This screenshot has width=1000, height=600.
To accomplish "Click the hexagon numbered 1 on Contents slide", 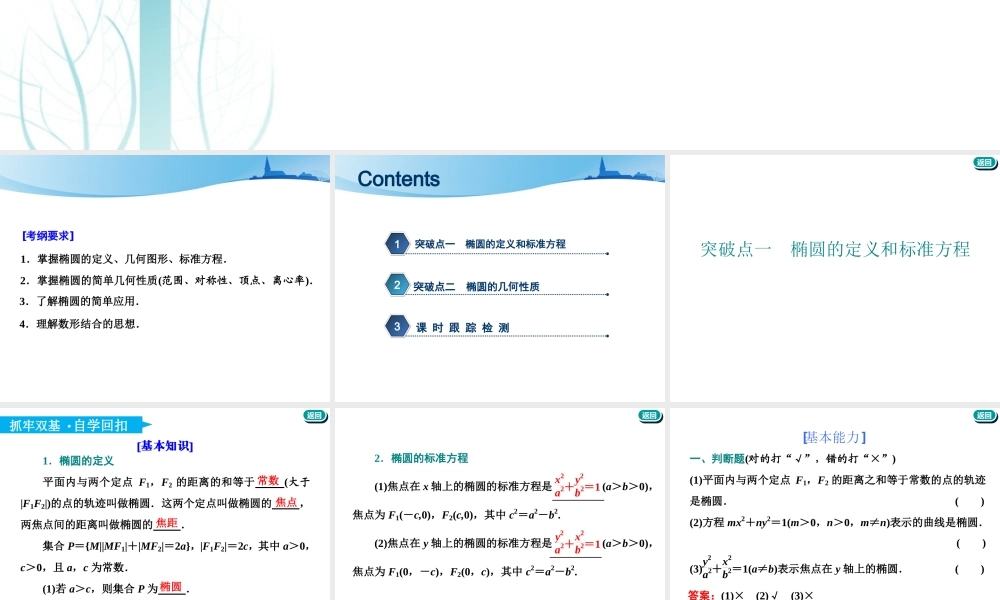I will tap(397, 244).
